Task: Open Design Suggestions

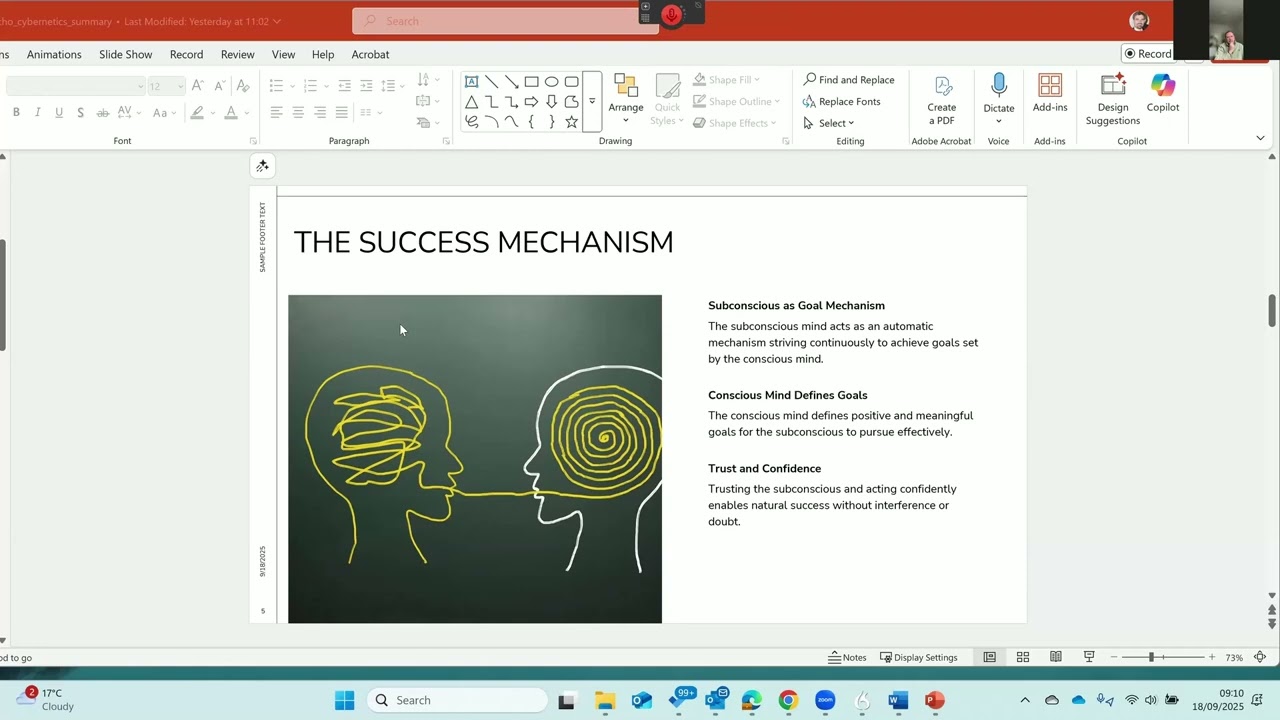Action: 1113,100
